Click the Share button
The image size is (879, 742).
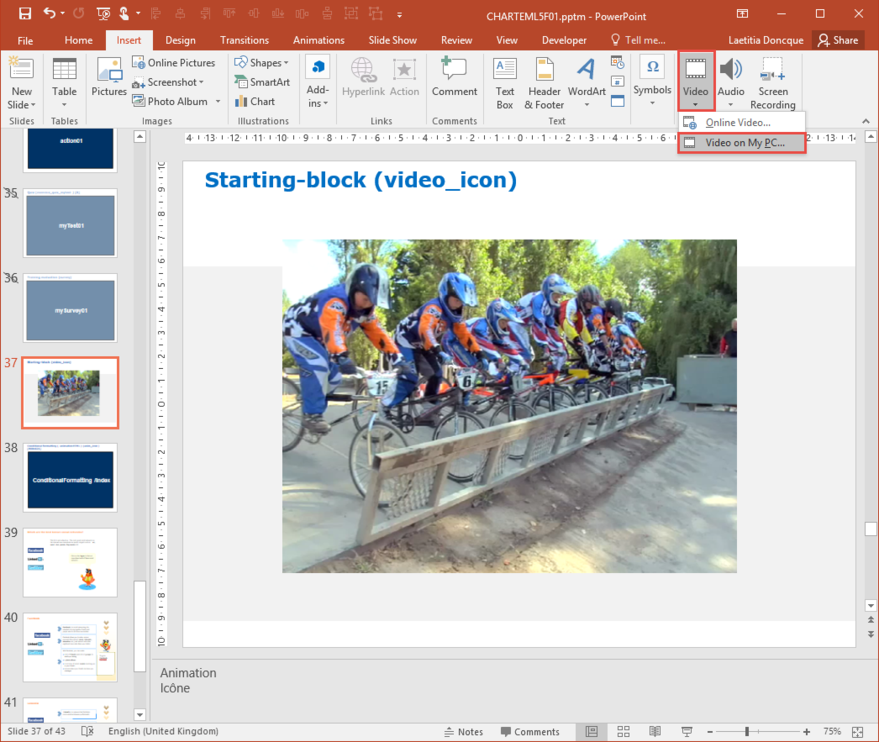click(838, 40)
